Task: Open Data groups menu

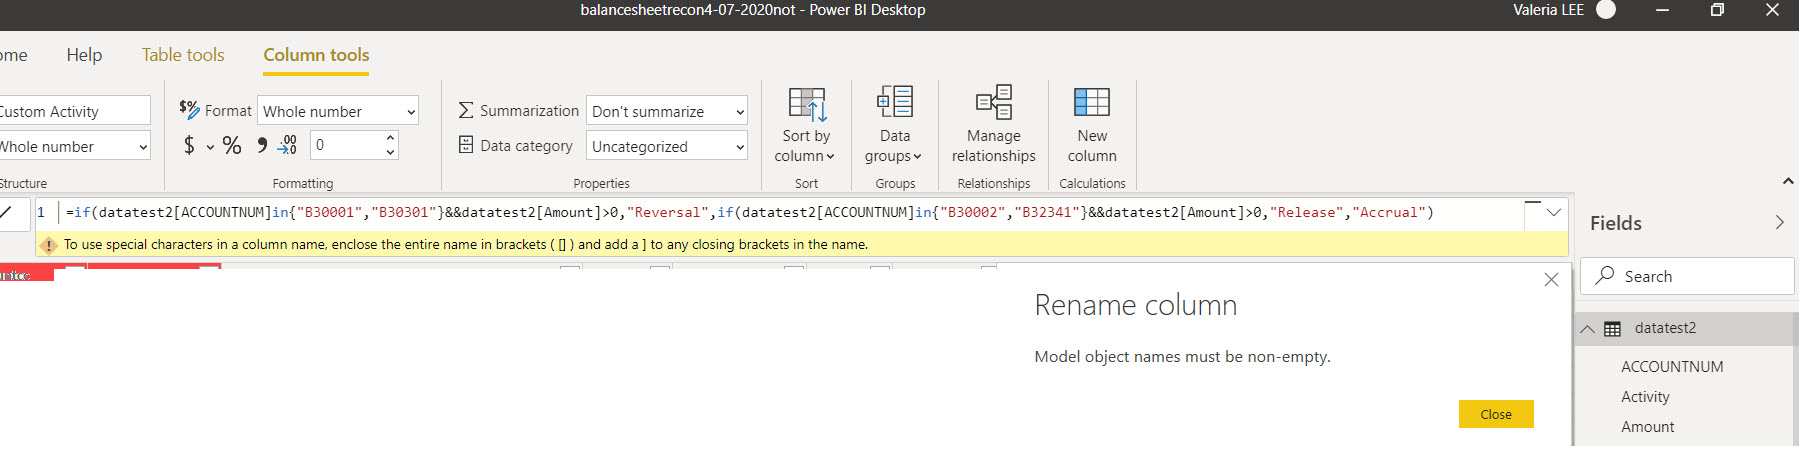Action: click(895, 126)
